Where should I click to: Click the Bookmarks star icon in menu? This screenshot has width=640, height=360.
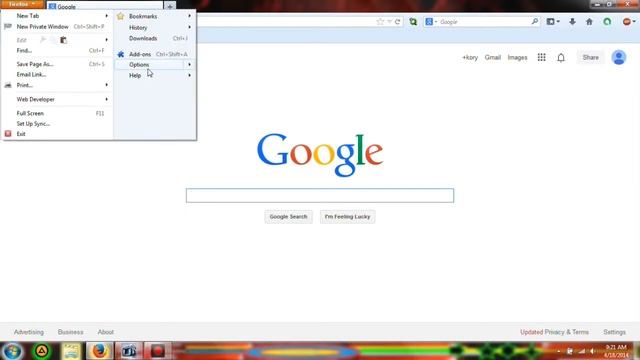point(120,16)
